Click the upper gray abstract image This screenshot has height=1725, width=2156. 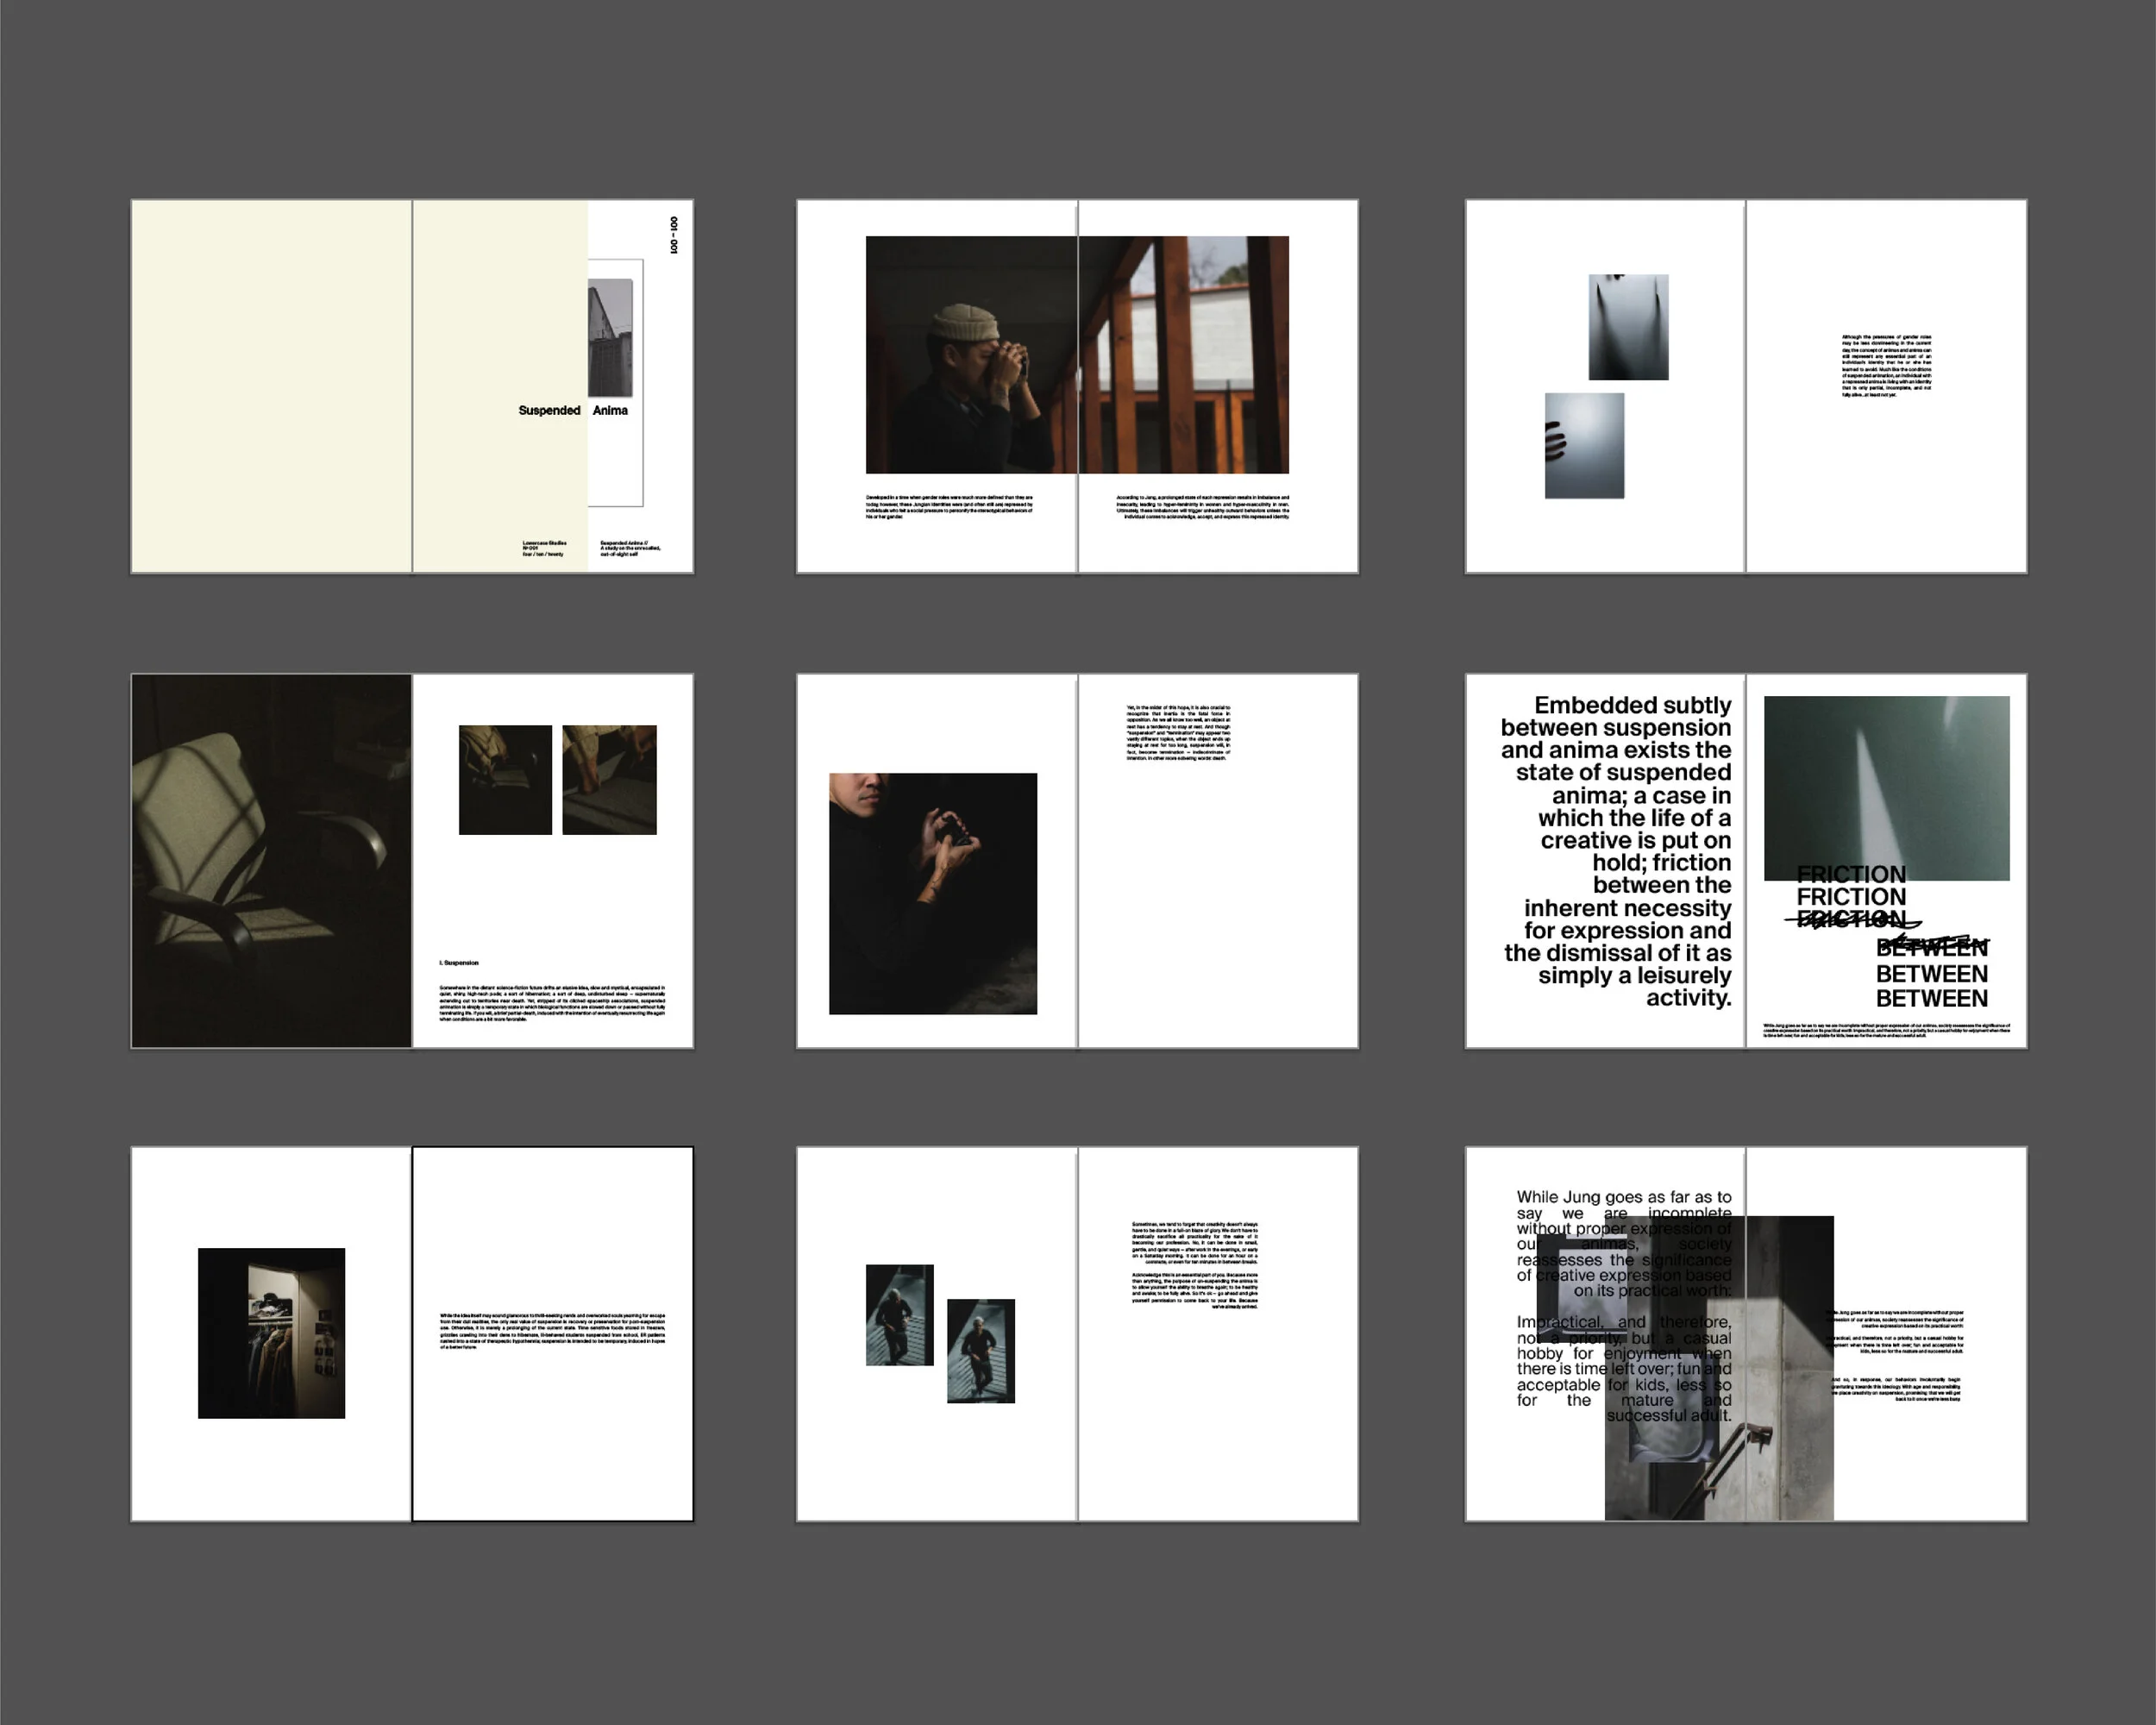tap(1628, 327)
